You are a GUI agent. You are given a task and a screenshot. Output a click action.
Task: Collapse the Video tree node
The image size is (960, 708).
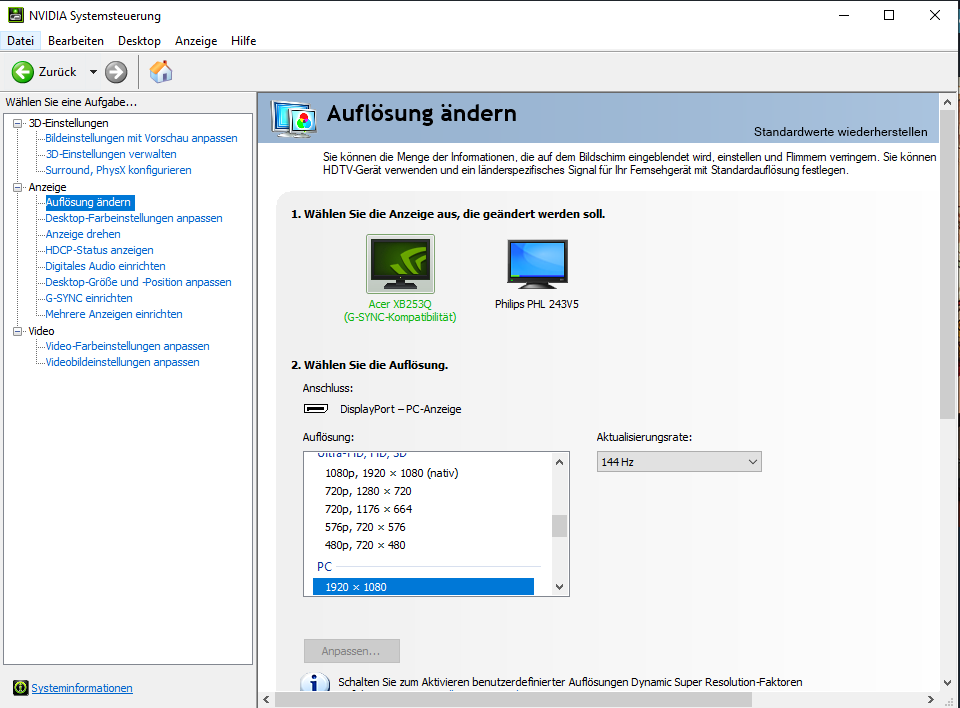click(x=18, y=331)
